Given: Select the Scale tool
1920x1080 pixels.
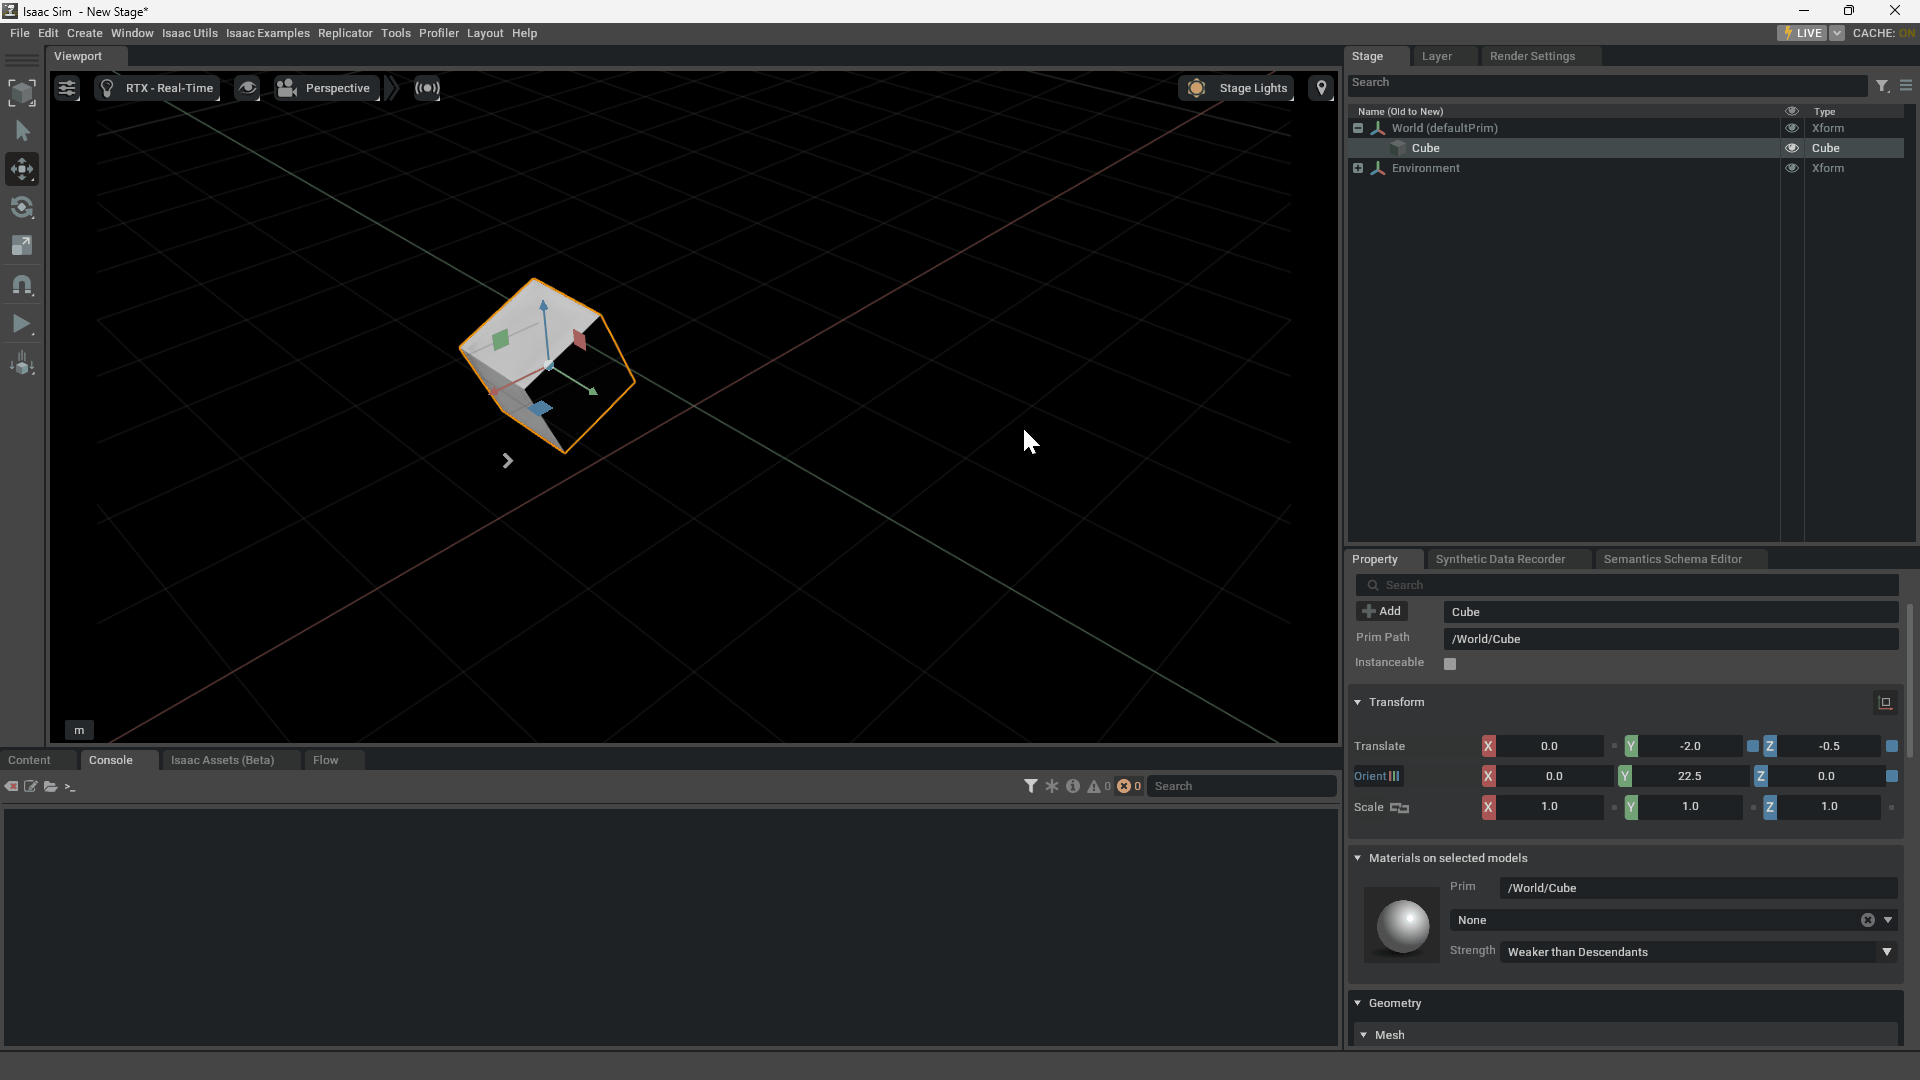Looking at the screenshot, I should [22, 246].
